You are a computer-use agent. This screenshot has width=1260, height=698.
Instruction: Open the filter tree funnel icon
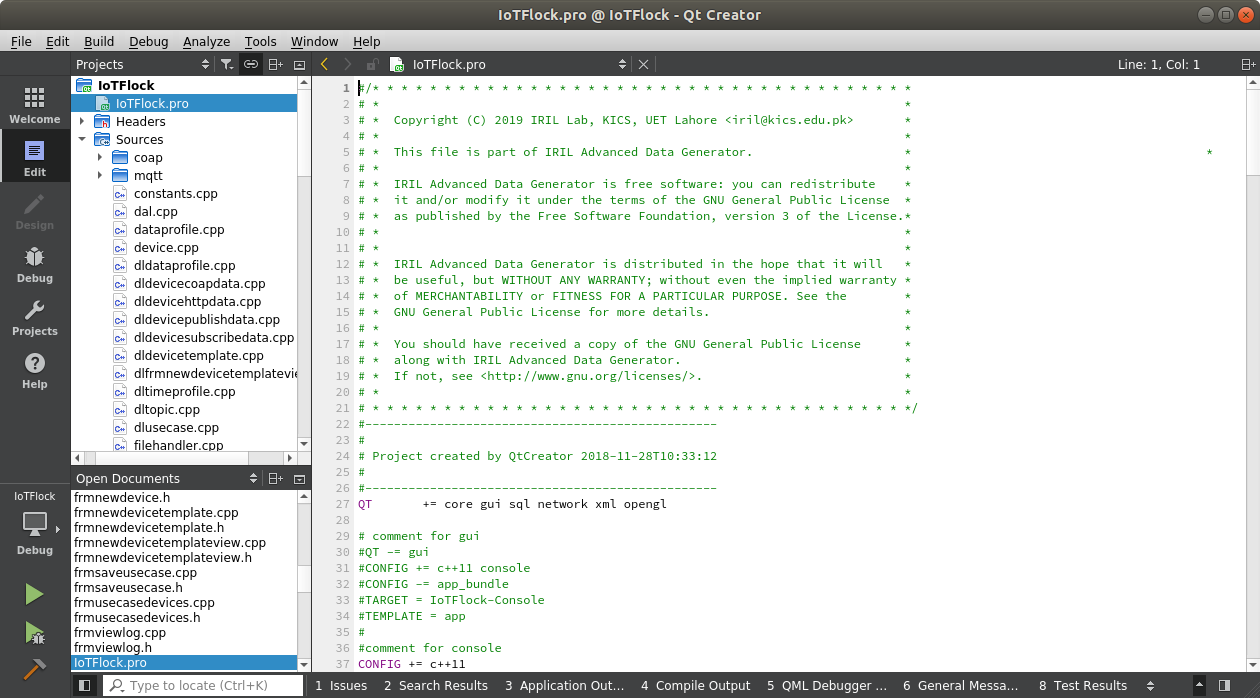click(227, 64)
